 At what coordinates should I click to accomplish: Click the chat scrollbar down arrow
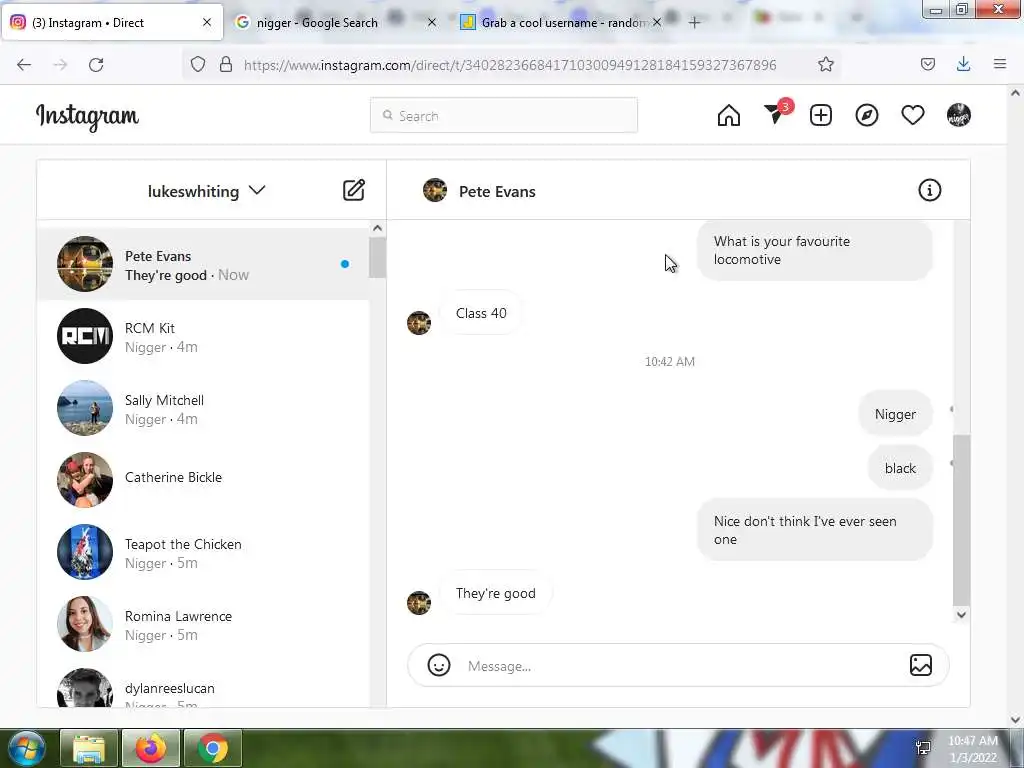(961, 615)
